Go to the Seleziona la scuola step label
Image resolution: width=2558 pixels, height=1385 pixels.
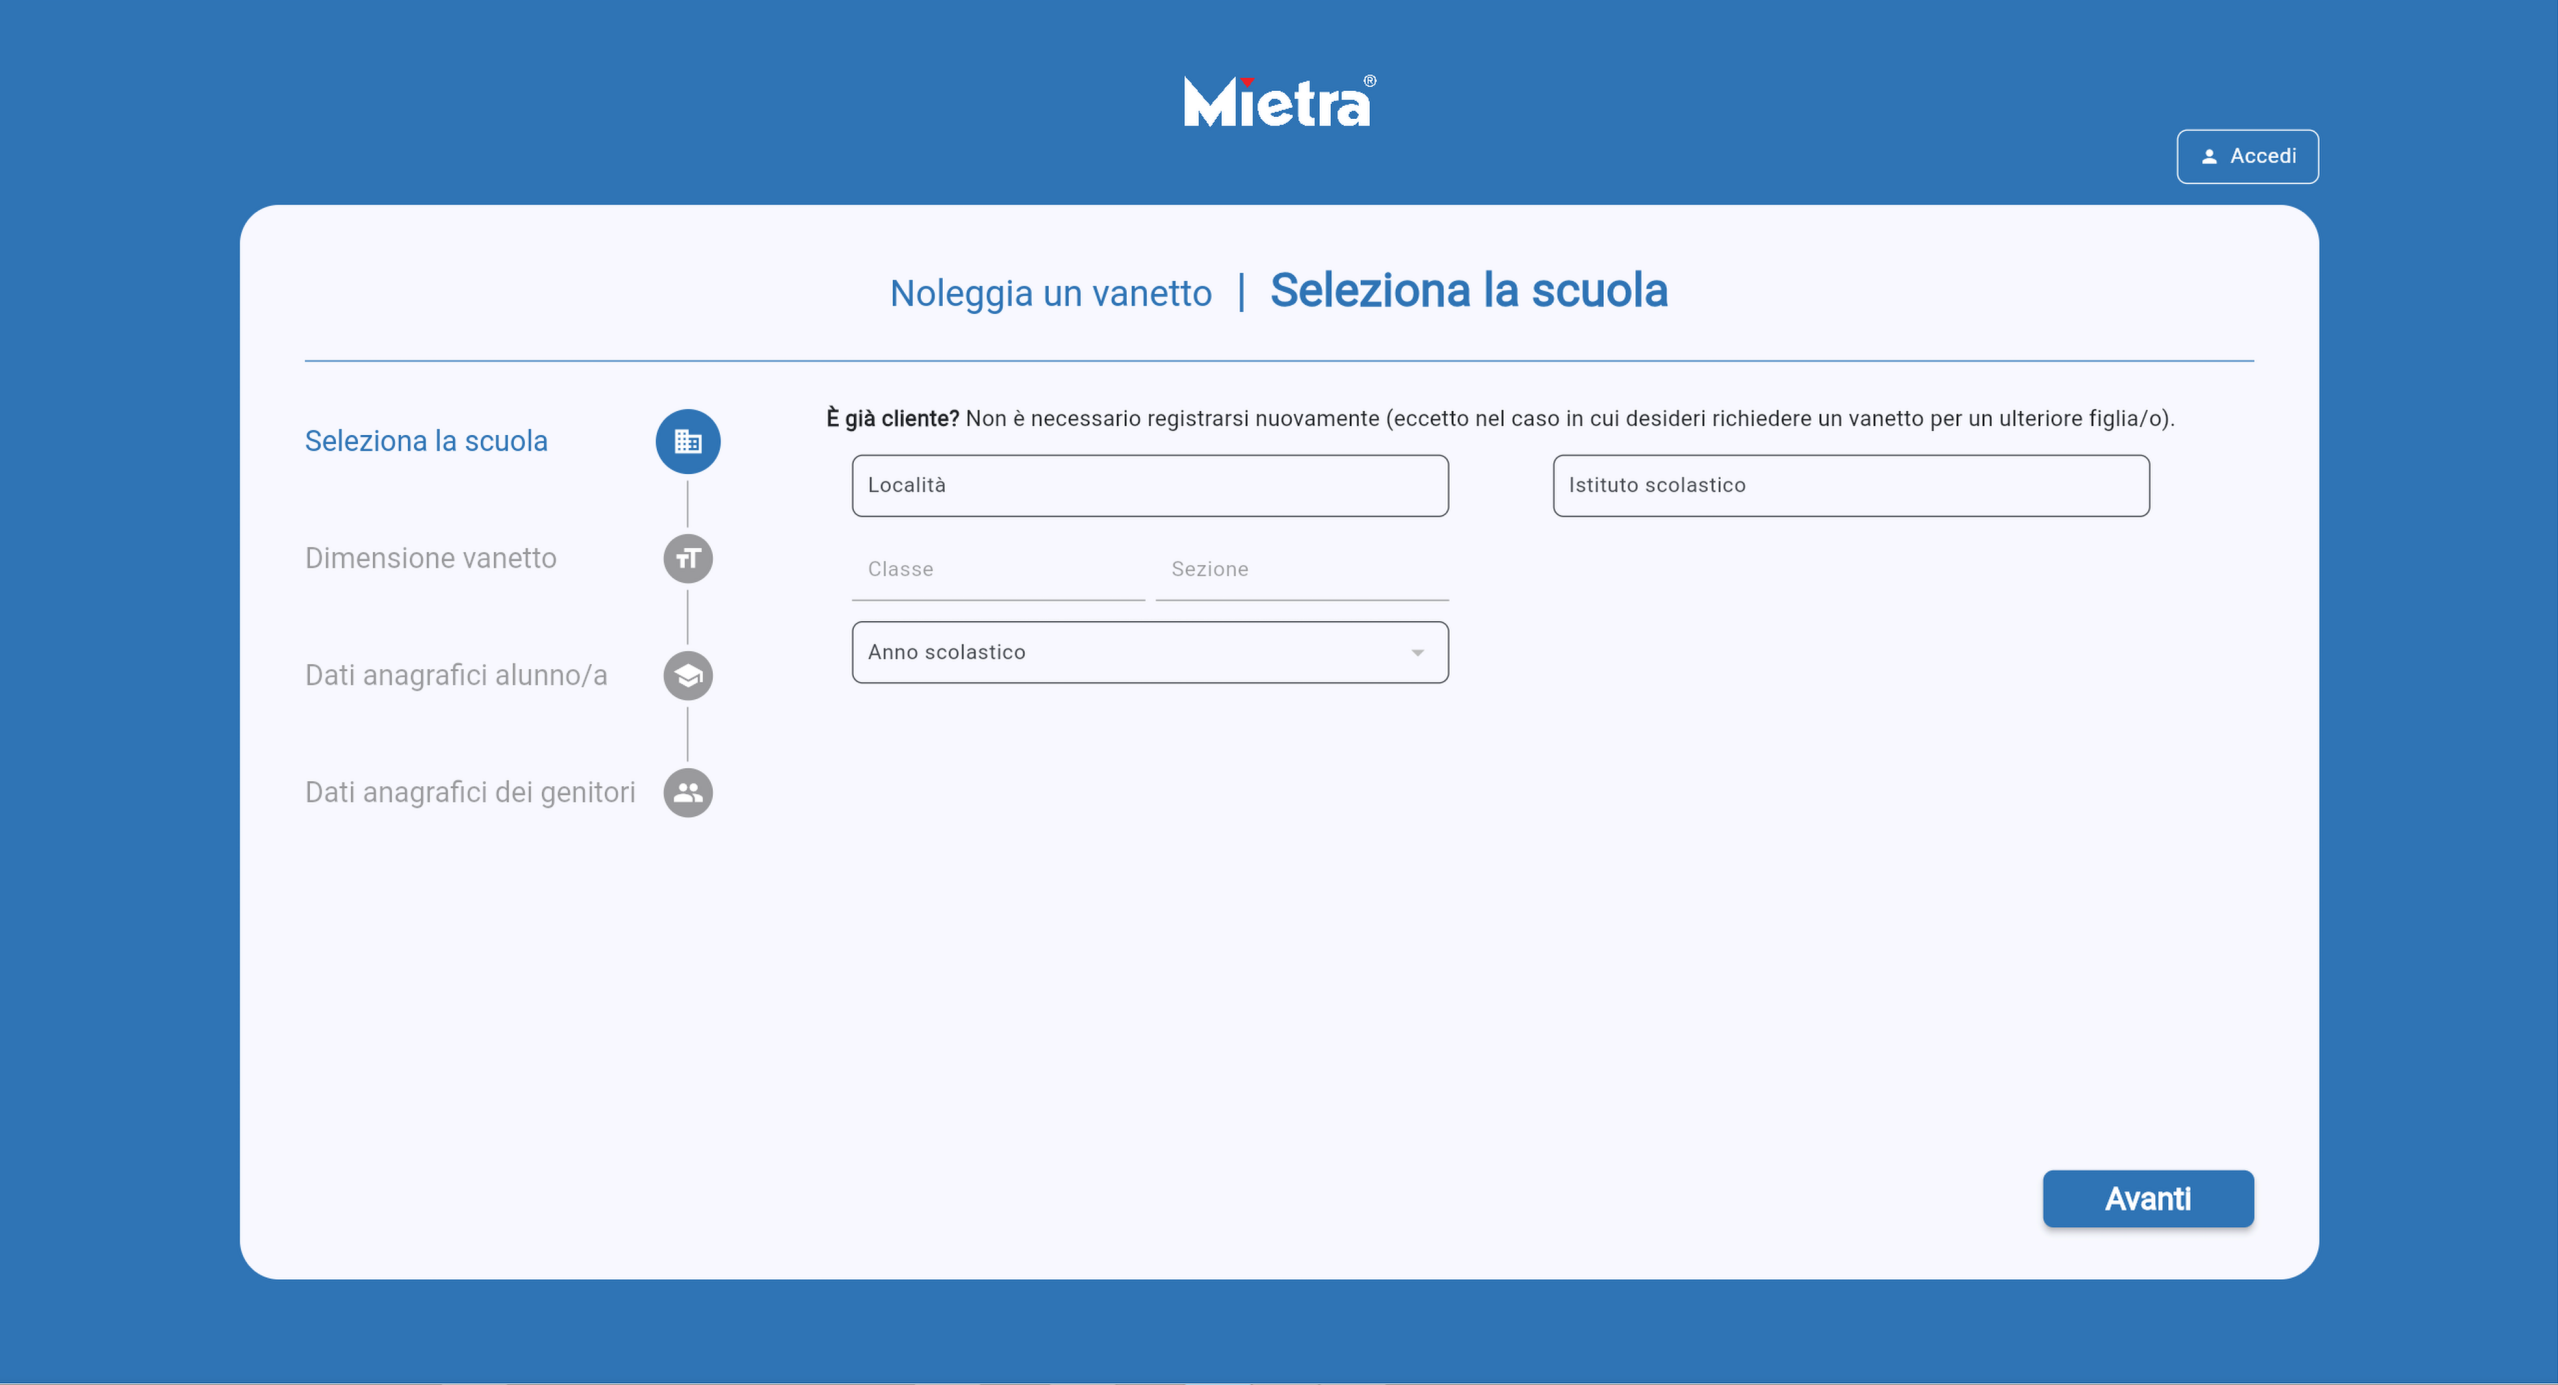tap(426, 441)
